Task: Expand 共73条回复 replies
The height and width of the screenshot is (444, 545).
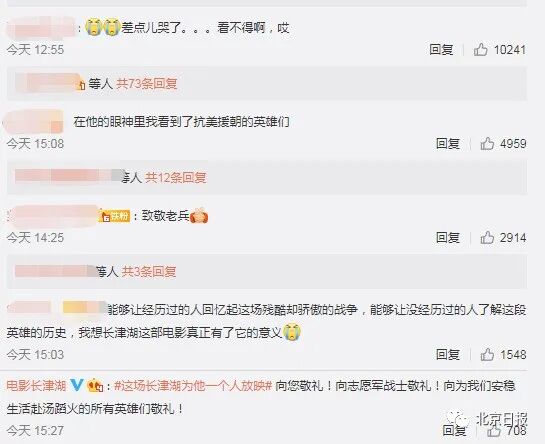Action: (147, 84)
